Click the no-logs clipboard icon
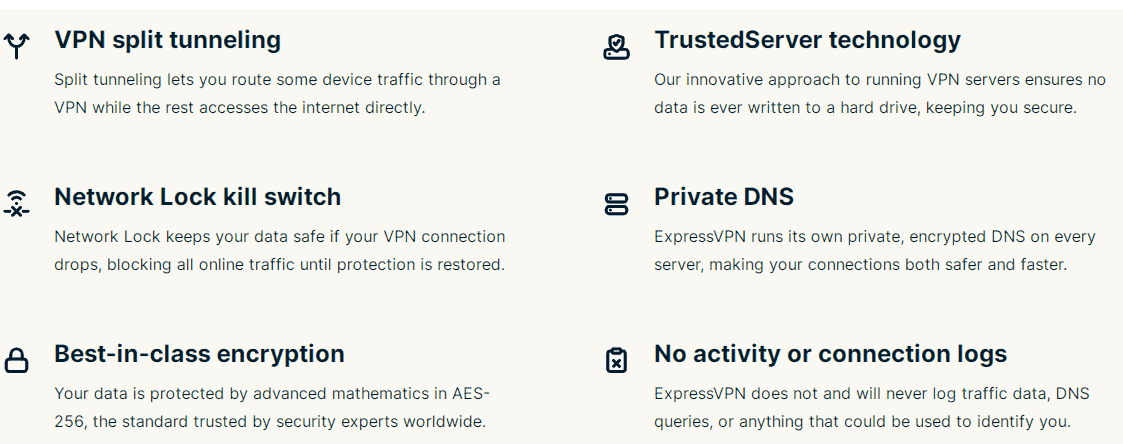Screen dimensions: 1123x444 tap(616, 360)
